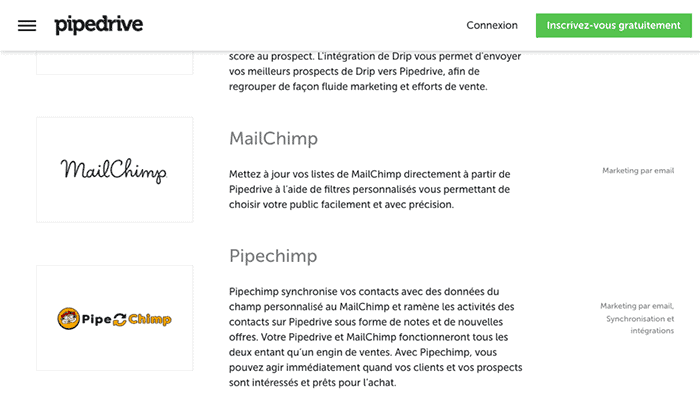Screen dimensions: 700x394
Task: Click the Pipechimp description paragraph
Action: point(375,337)
